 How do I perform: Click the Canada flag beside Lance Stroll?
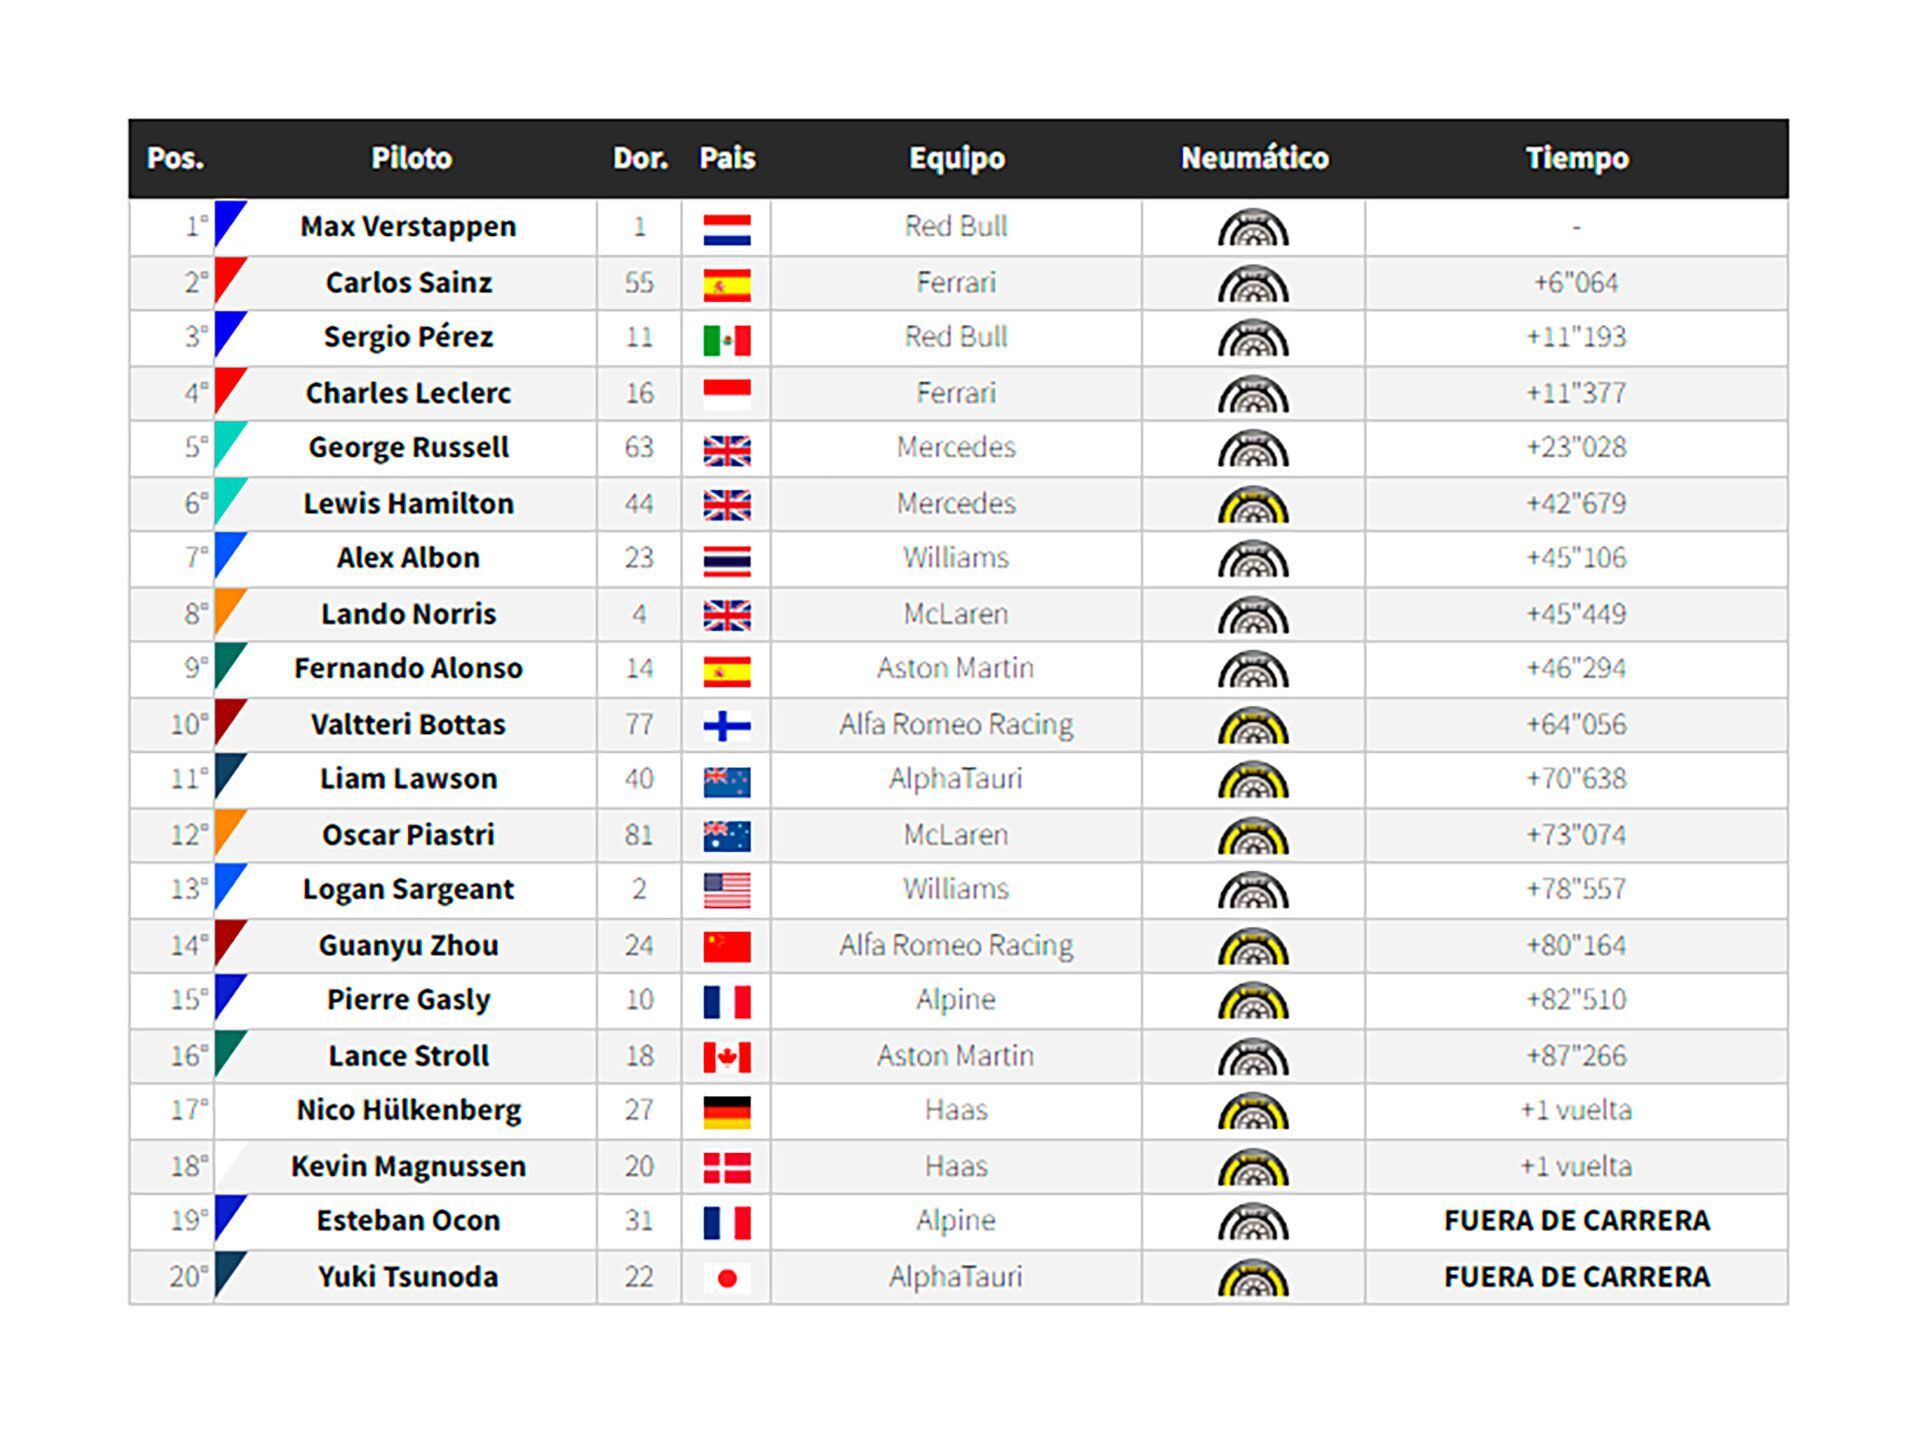click(x=726, y=1057)
